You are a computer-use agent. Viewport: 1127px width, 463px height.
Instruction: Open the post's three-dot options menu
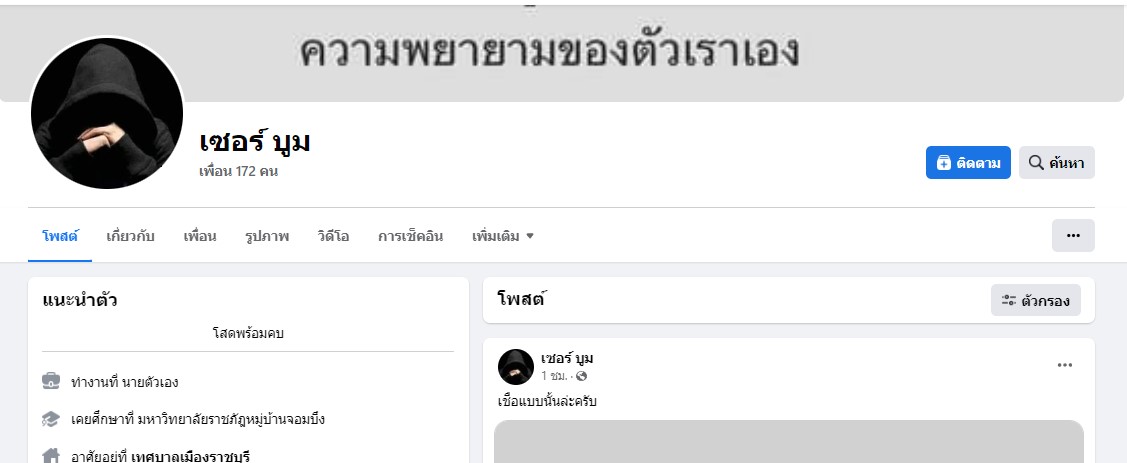click(x=1064, y=365)
